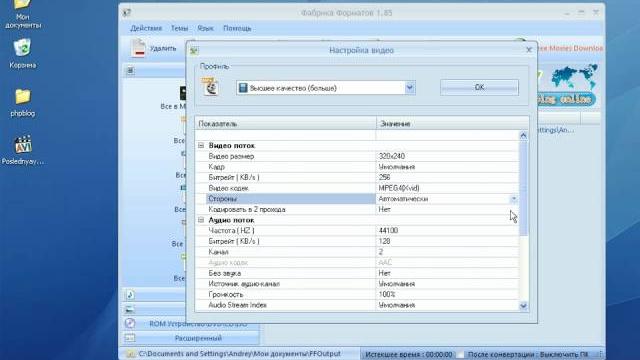The image size is (640, 360).
Task: Click the video settings dialog title icon
Action: (194, 51)
